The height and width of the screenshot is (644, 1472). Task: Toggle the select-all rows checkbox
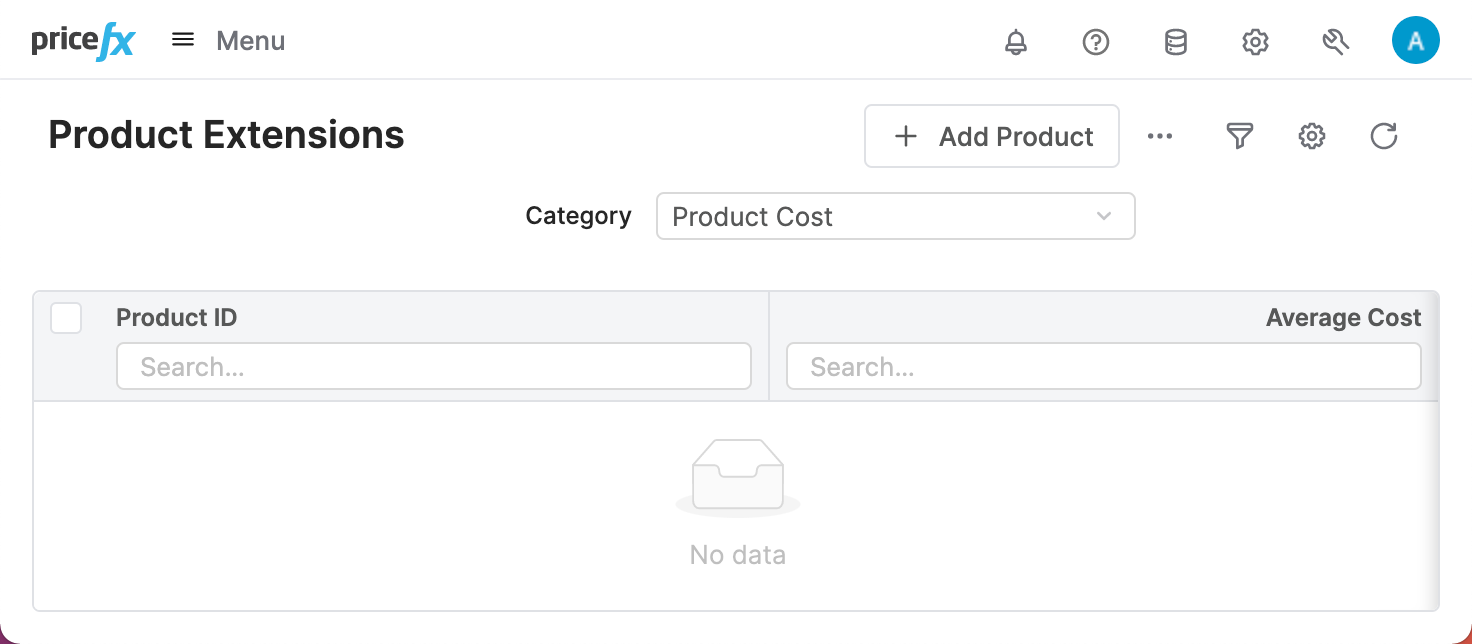(66, 318)
